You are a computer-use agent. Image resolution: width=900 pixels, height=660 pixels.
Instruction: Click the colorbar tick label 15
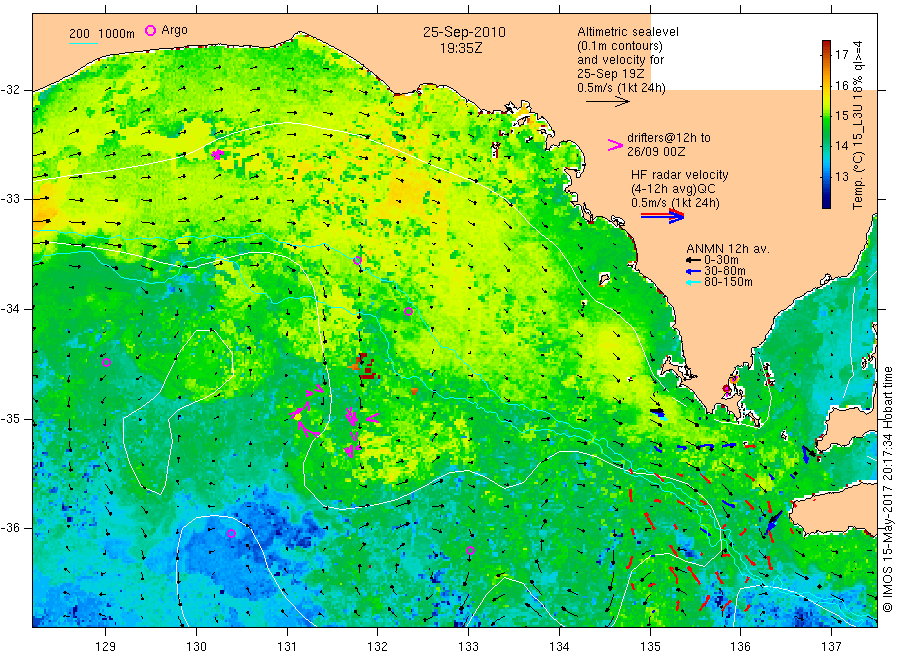click(x=841, y=116)
